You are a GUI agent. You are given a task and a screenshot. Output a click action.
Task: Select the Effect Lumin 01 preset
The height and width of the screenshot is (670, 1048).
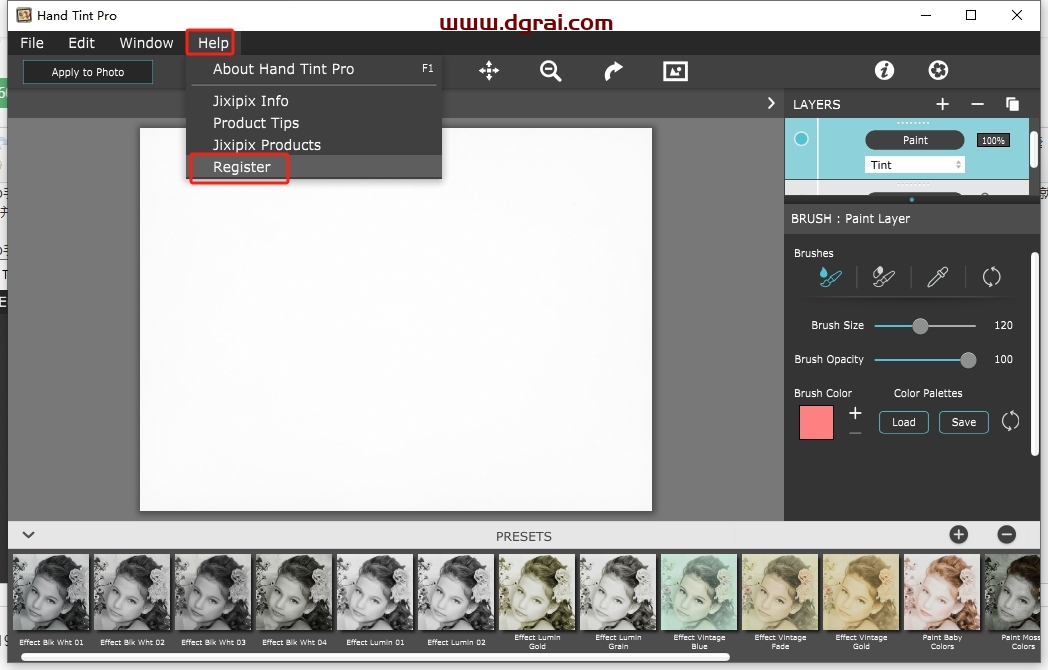375,600
